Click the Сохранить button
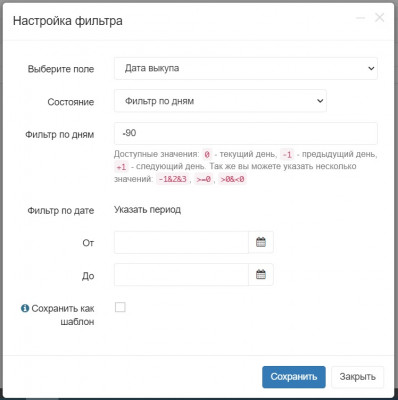Screen dimensions: 398x400 click(294, 377)
